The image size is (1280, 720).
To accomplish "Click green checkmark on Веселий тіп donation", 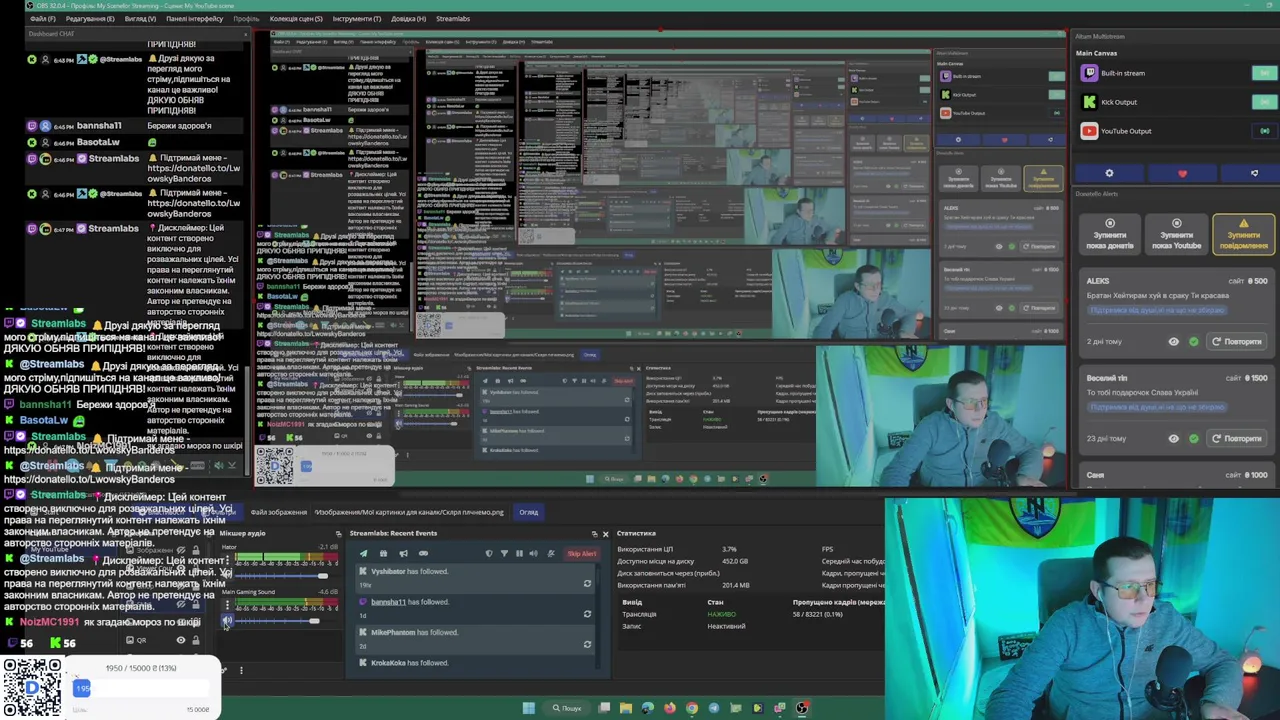I will (x=1193, y=438).
